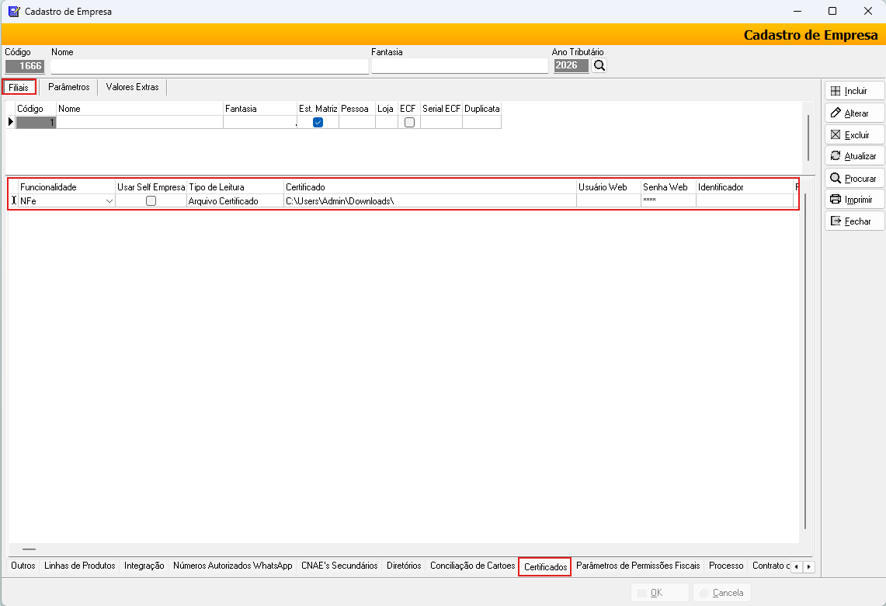This screenshot has height=606, width=886.
Task: Open the Diretórios tab
Action: (x=404, y=566)
